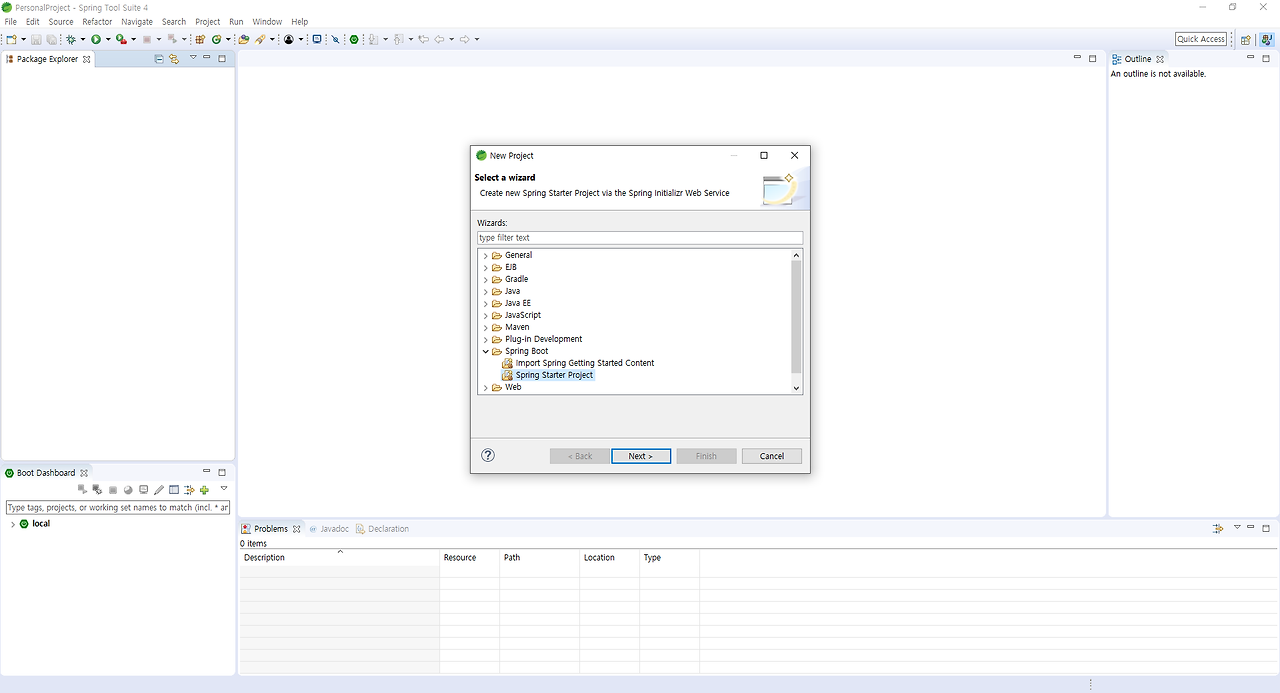Toggle Boot Dashboard filters icon

189,490
